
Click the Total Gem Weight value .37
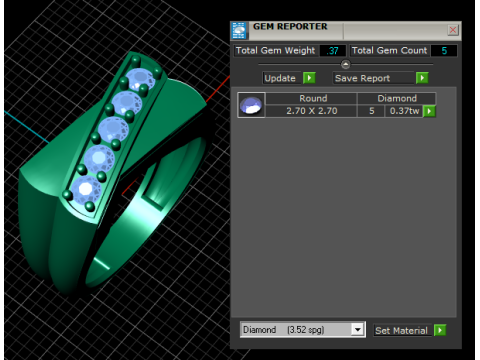click(333, 51)
